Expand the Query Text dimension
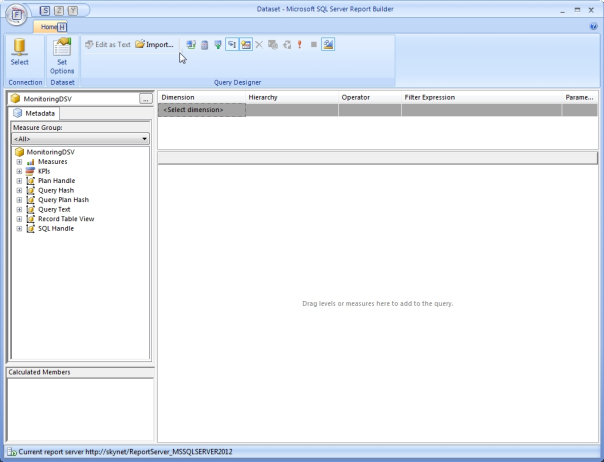604x462 pixels. pyautogui.click(x=19, y=210)
